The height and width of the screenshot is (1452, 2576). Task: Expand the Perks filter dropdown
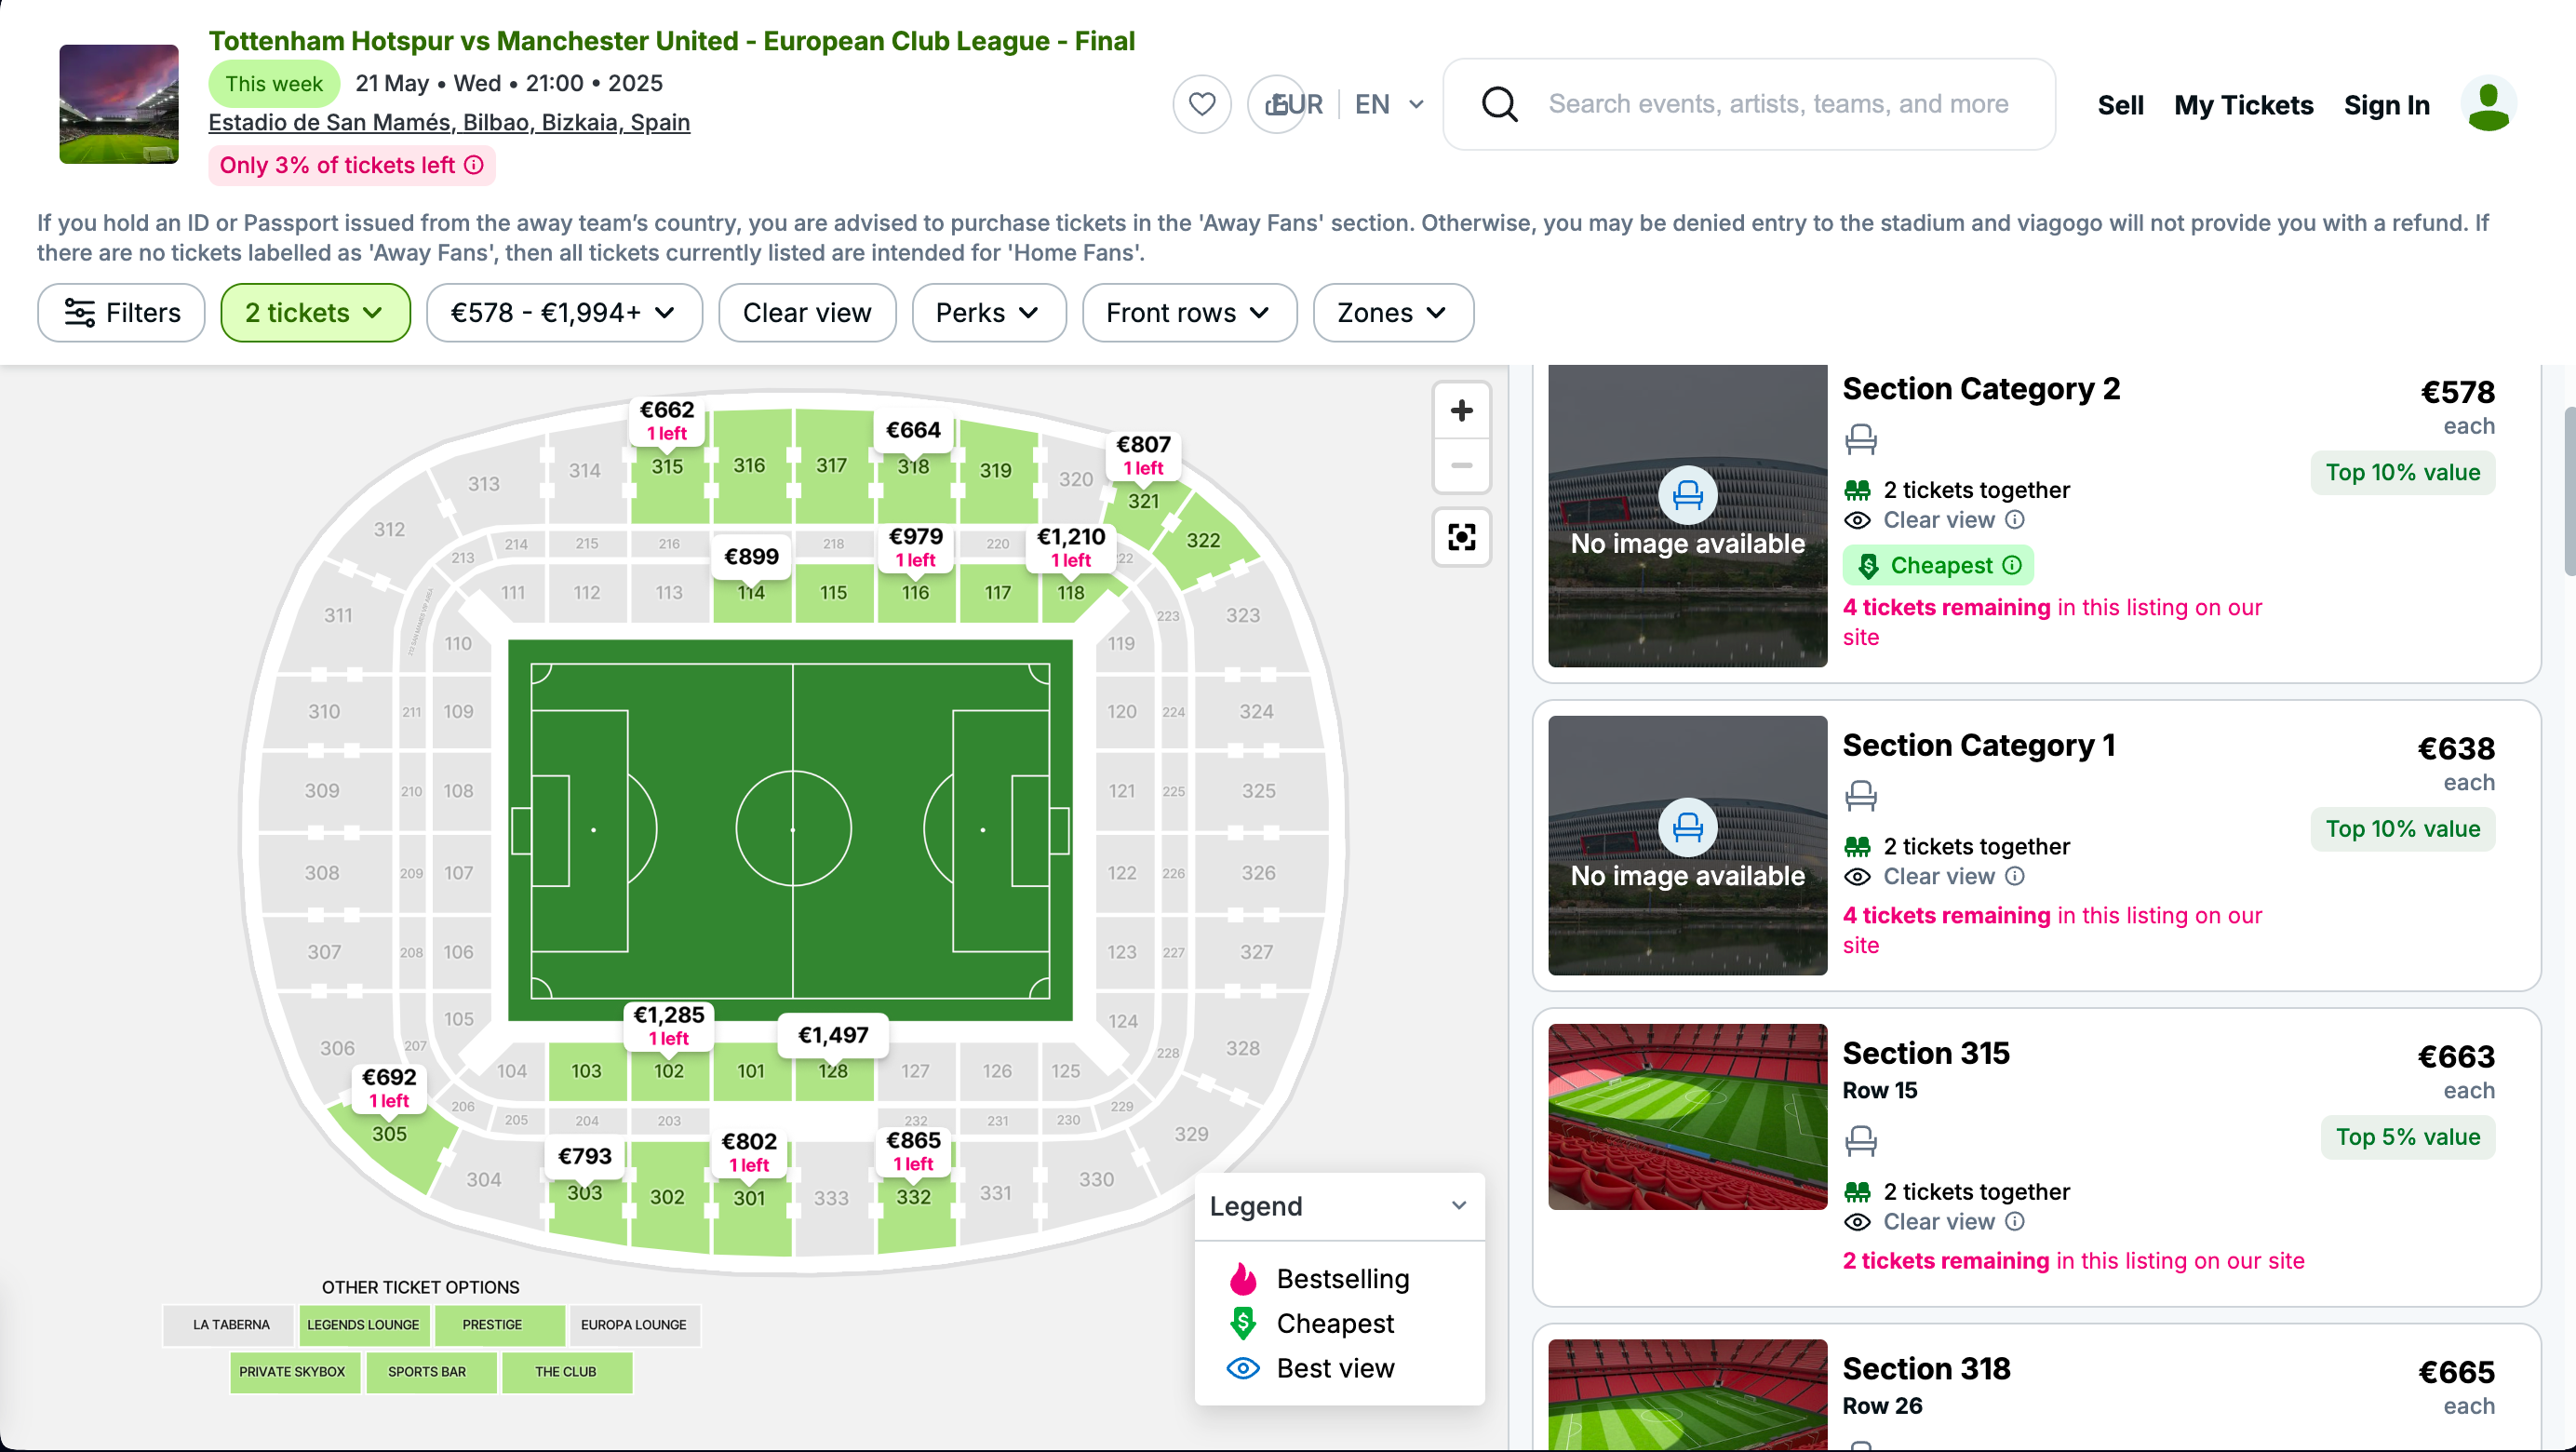989,313
